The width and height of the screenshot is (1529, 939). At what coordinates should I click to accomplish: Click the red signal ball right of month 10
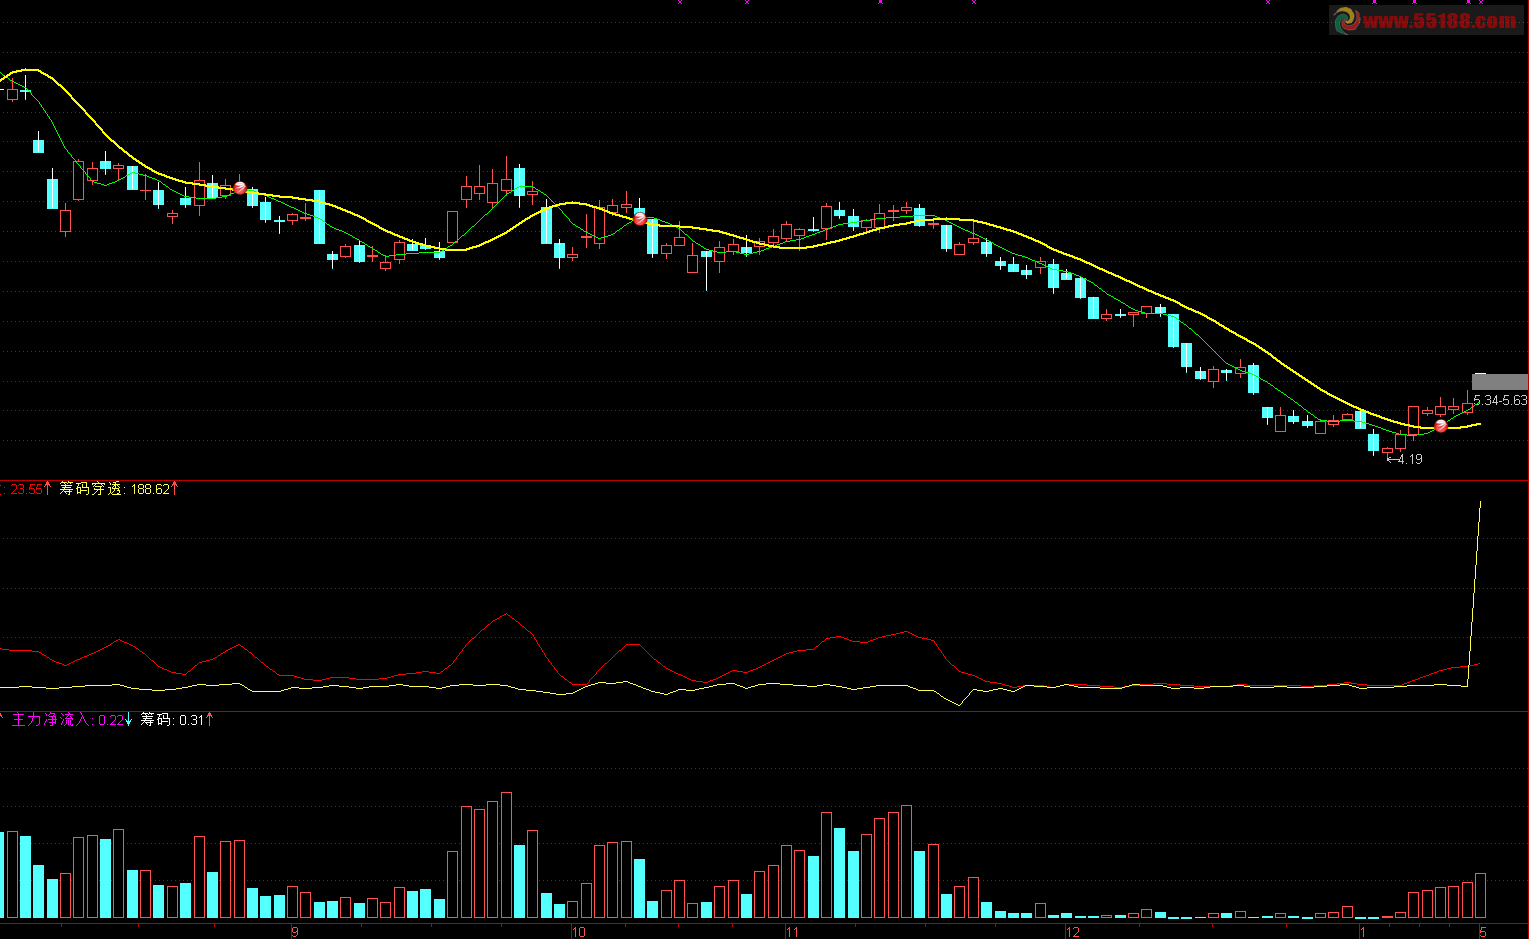(640, 219)
